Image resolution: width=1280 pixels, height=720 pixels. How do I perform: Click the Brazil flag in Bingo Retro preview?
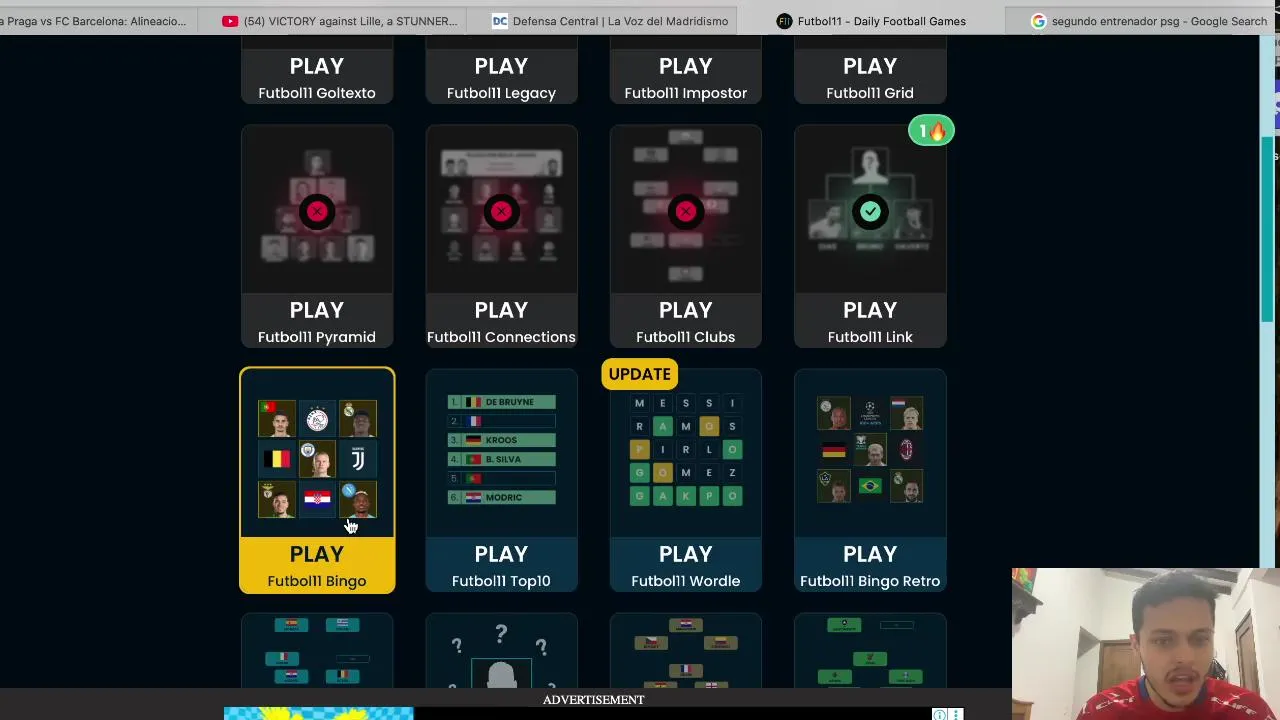pos(870,486)
